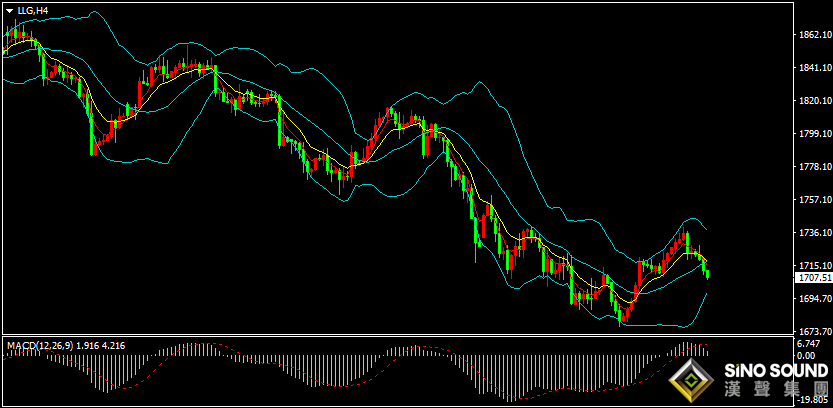This screenshot has width=833, height=408.
Task: Click the triangle arrow beside LLG,H4
Action: coord(10,10)
